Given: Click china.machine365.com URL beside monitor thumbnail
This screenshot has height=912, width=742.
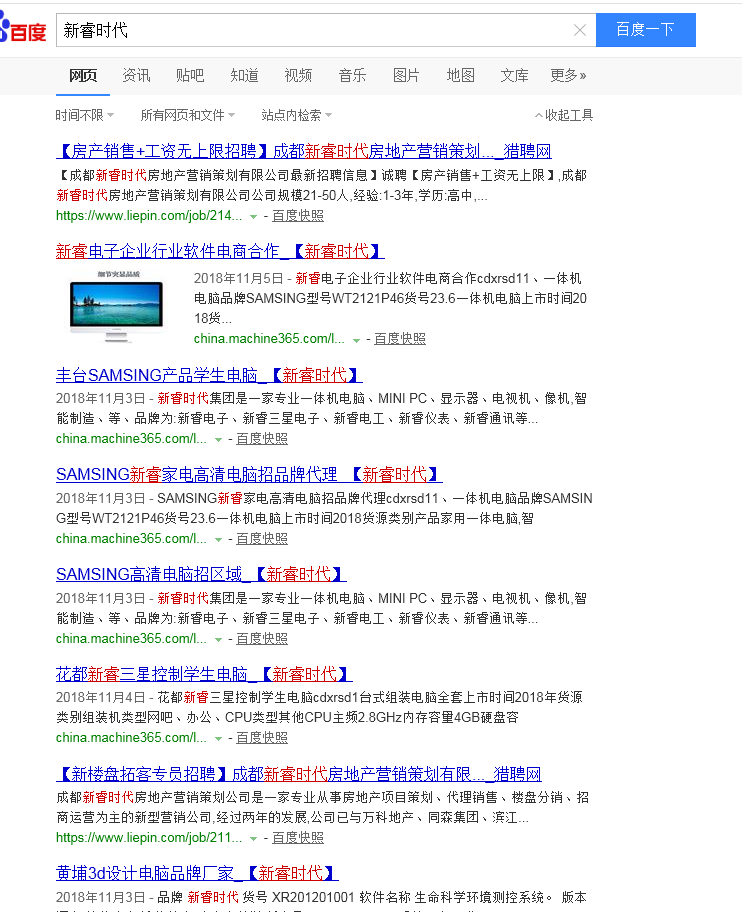Looking at the screenshot, I should coord(269,339).
